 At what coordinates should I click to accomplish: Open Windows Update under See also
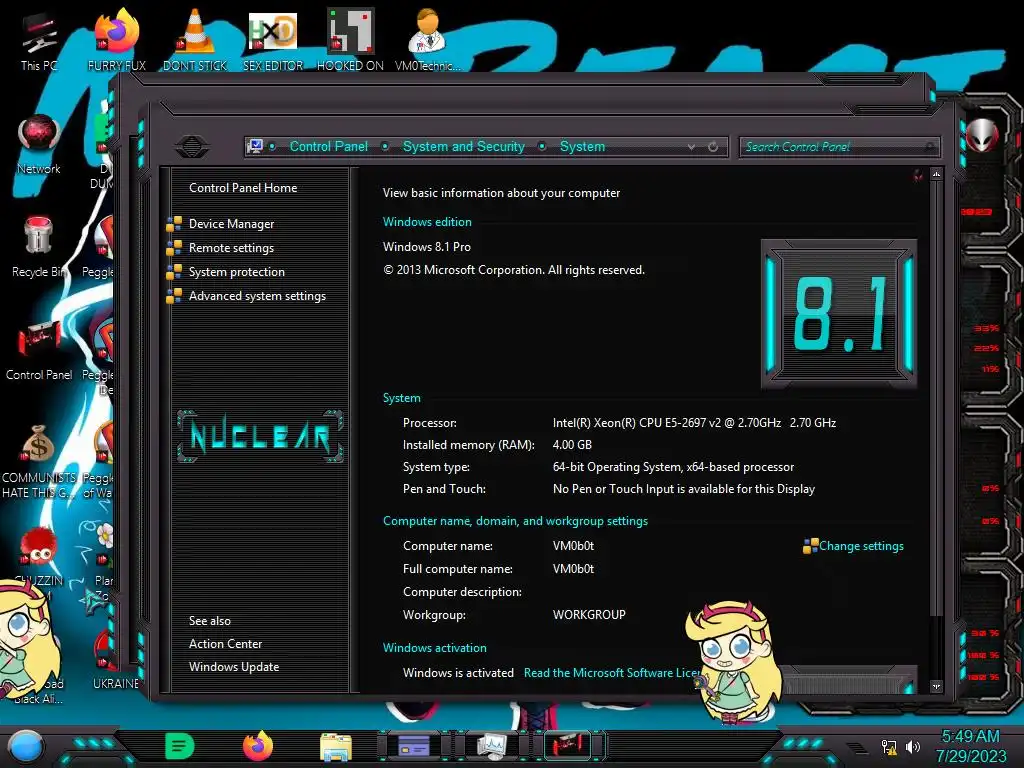[x=234, y=667]
